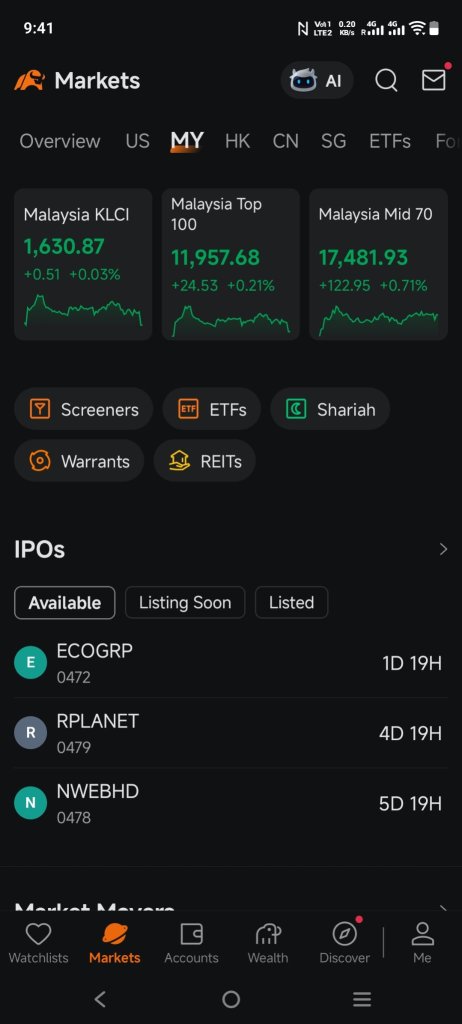Viewport: 462px width, 1024px height.
Task: Open the REITs shortcut label
Action: (222, 462)
